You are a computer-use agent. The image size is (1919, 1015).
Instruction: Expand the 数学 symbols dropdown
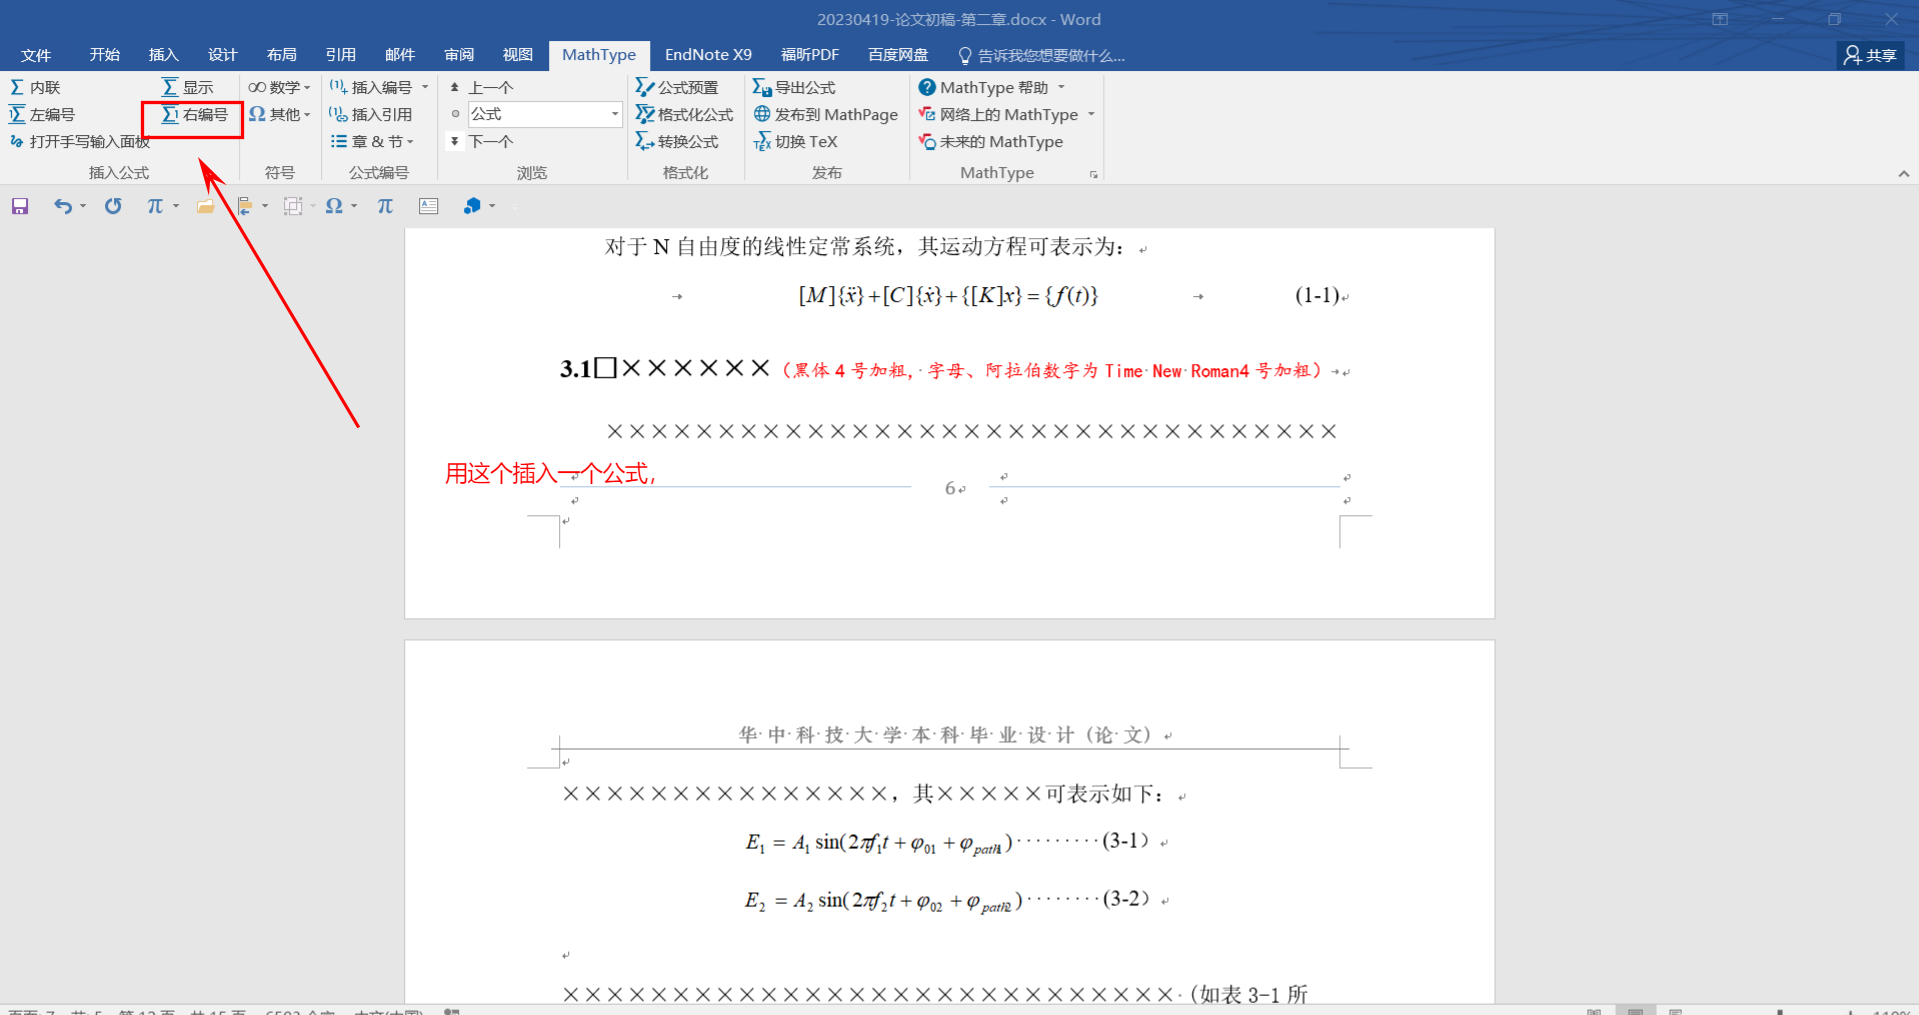click(x=280, y=88)
